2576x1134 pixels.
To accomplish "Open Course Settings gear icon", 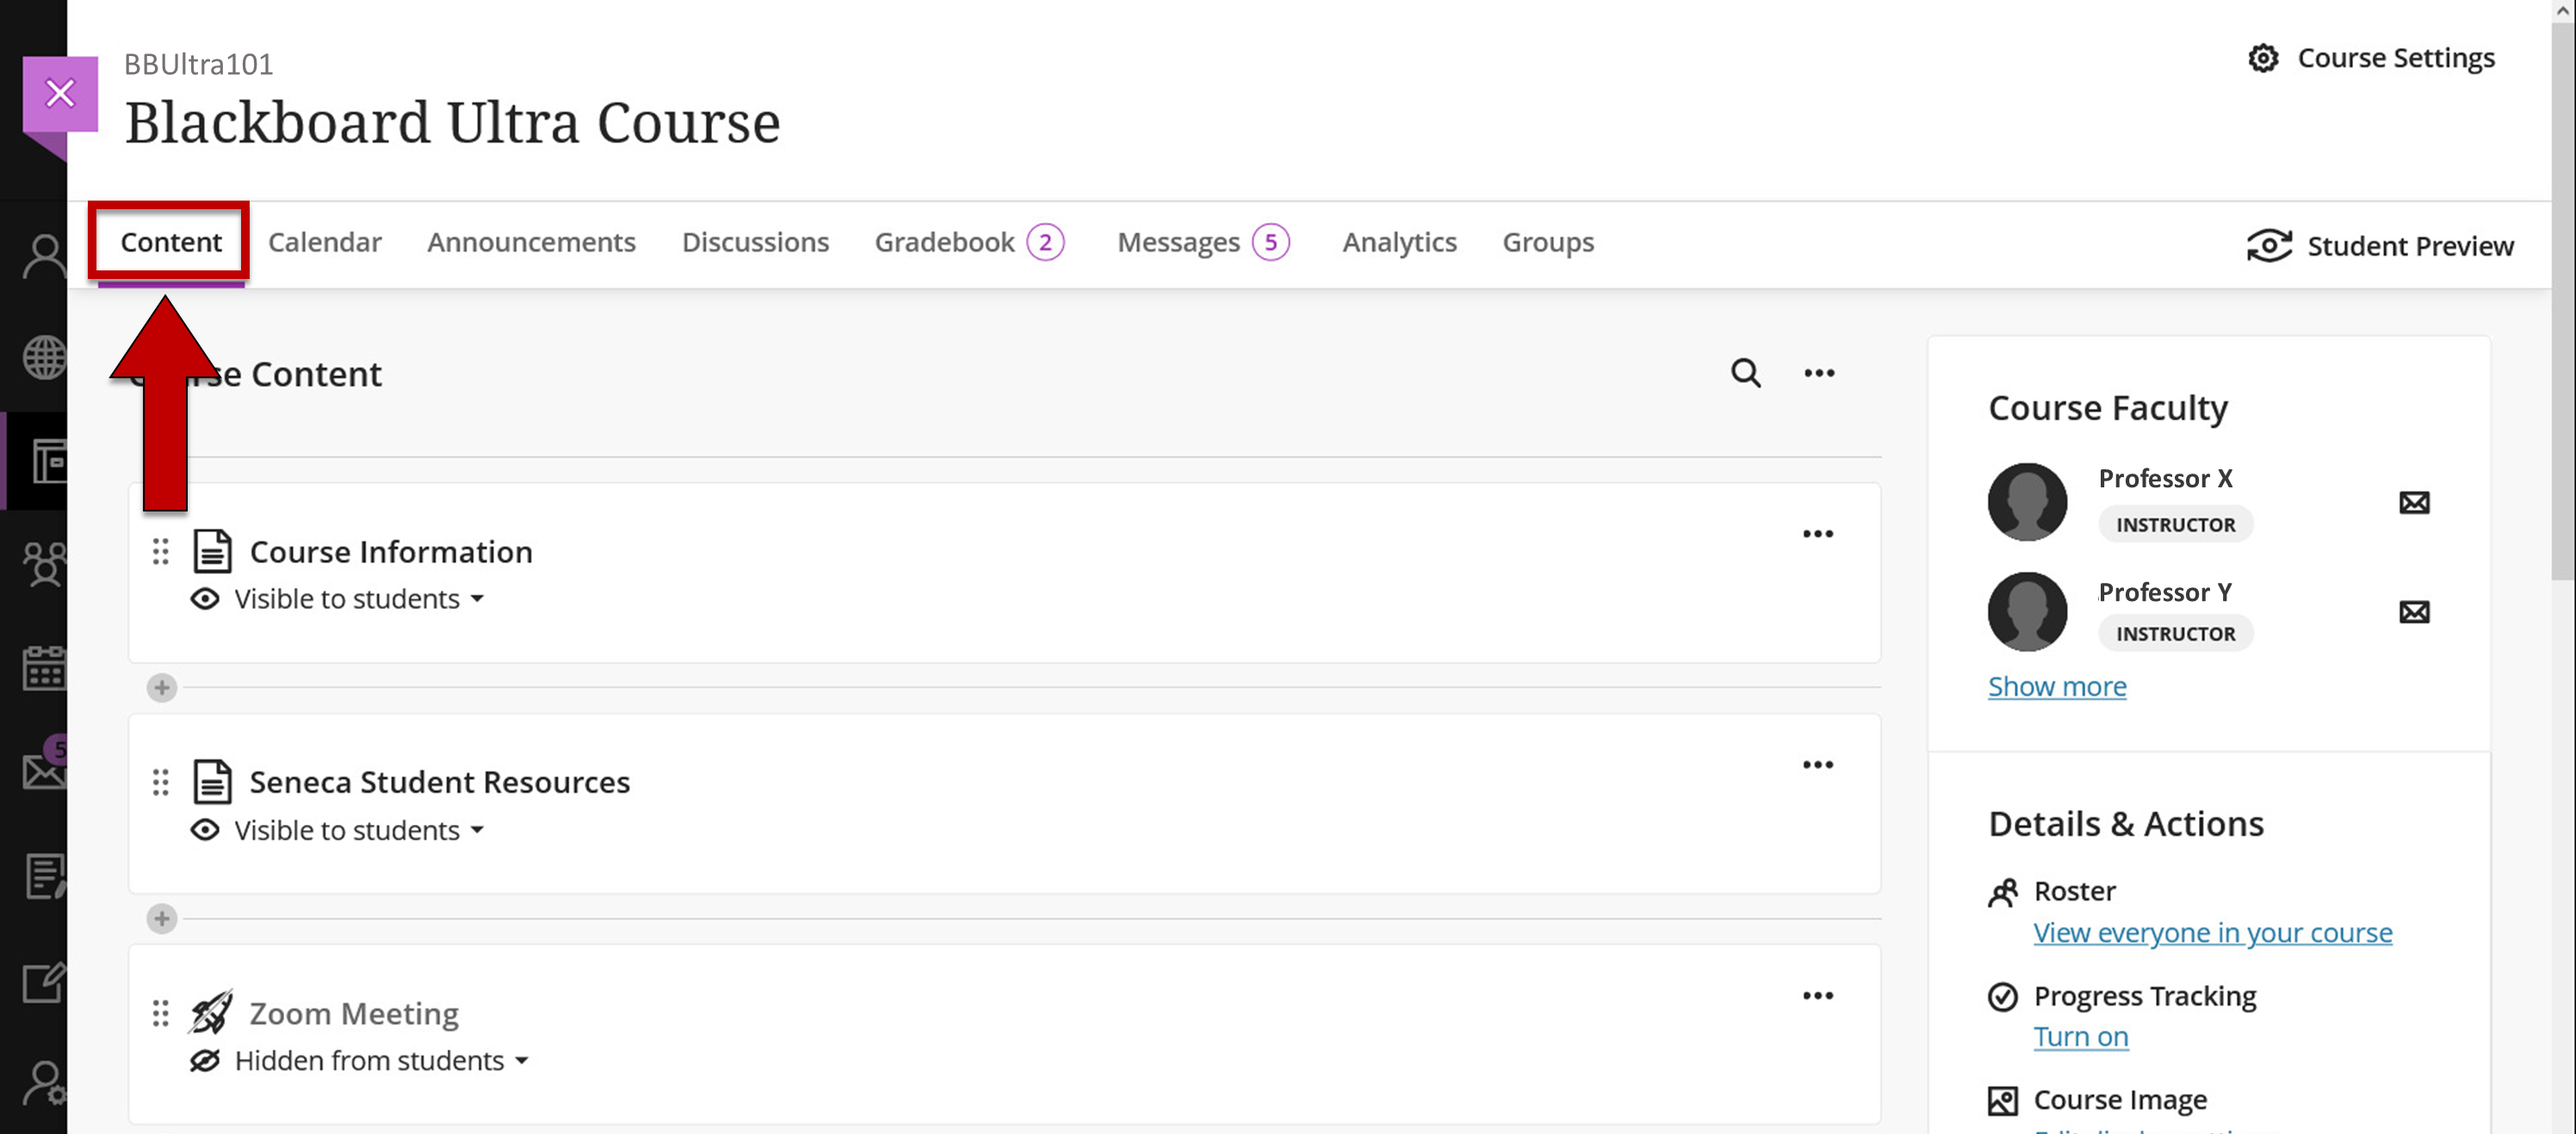I will 2263,58.
